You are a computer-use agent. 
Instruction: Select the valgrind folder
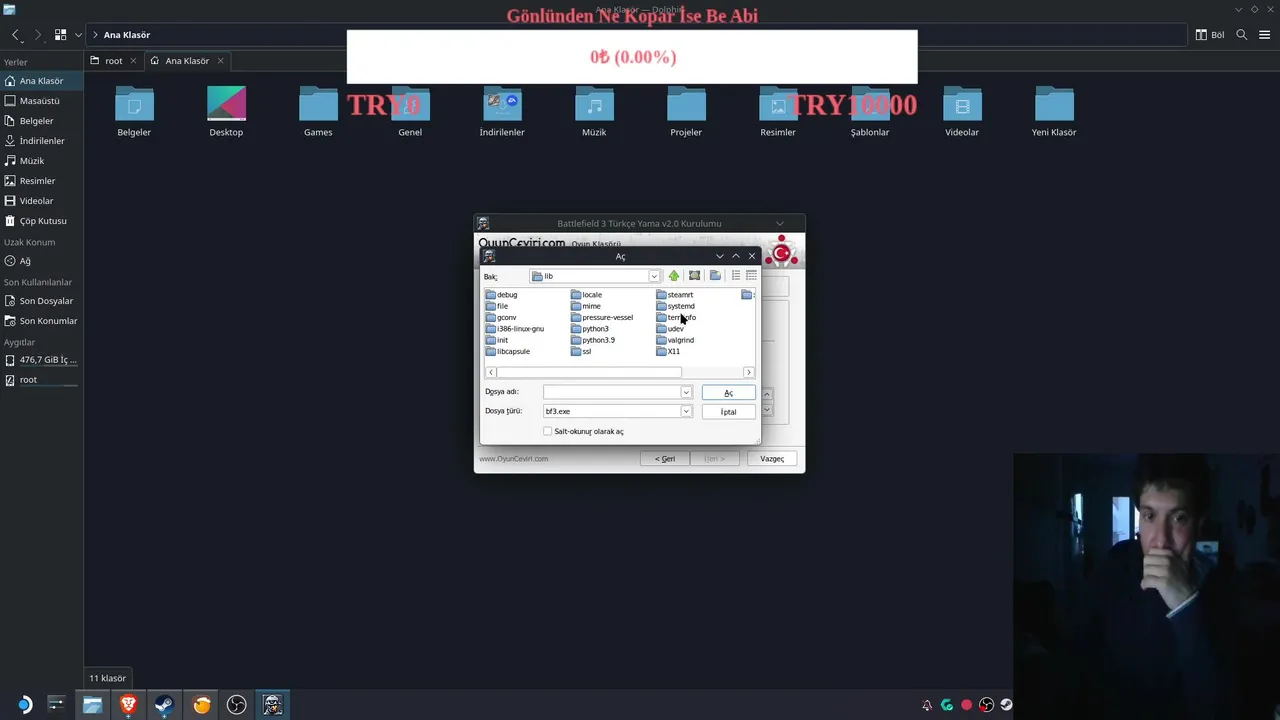tap(675, 340)
